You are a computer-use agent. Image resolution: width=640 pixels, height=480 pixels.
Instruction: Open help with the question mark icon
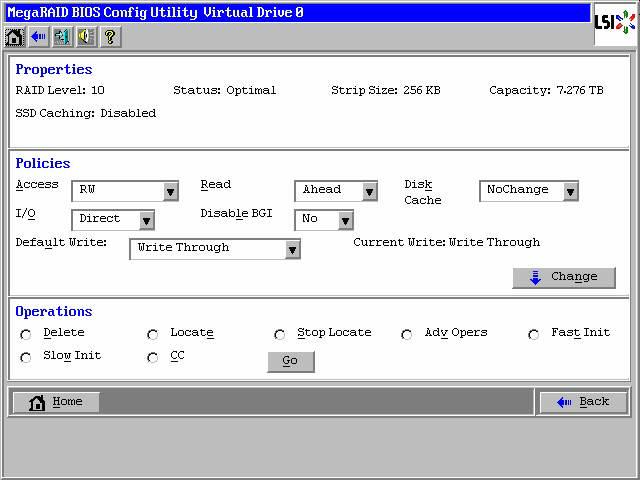pyautogui.click(x=110, y=38)
